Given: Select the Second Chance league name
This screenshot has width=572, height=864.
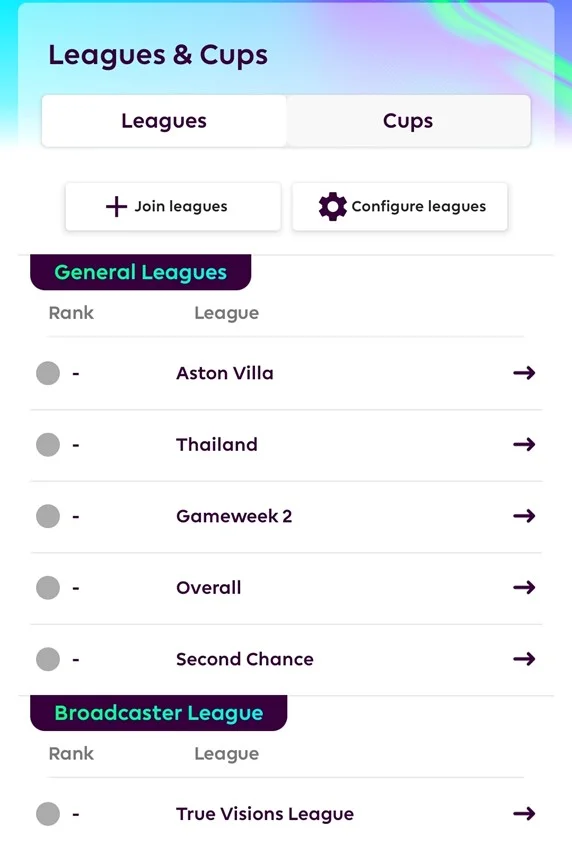Looking at the screenshot, I should [x=245, y=659].
